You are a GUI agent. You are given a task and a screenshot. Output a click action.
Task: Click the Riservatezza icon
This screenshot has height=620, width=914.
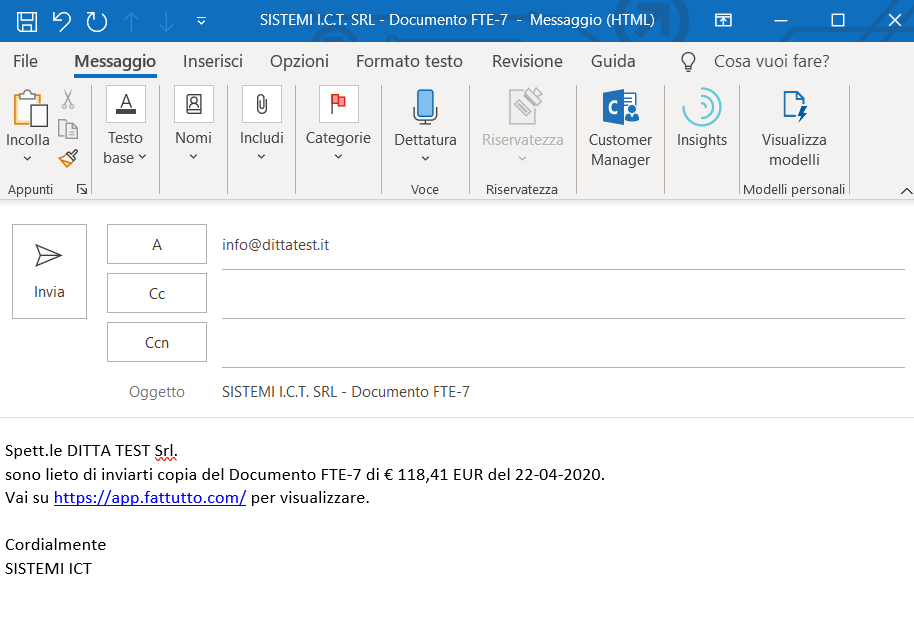pyautogui.click(x=525, y=106)
